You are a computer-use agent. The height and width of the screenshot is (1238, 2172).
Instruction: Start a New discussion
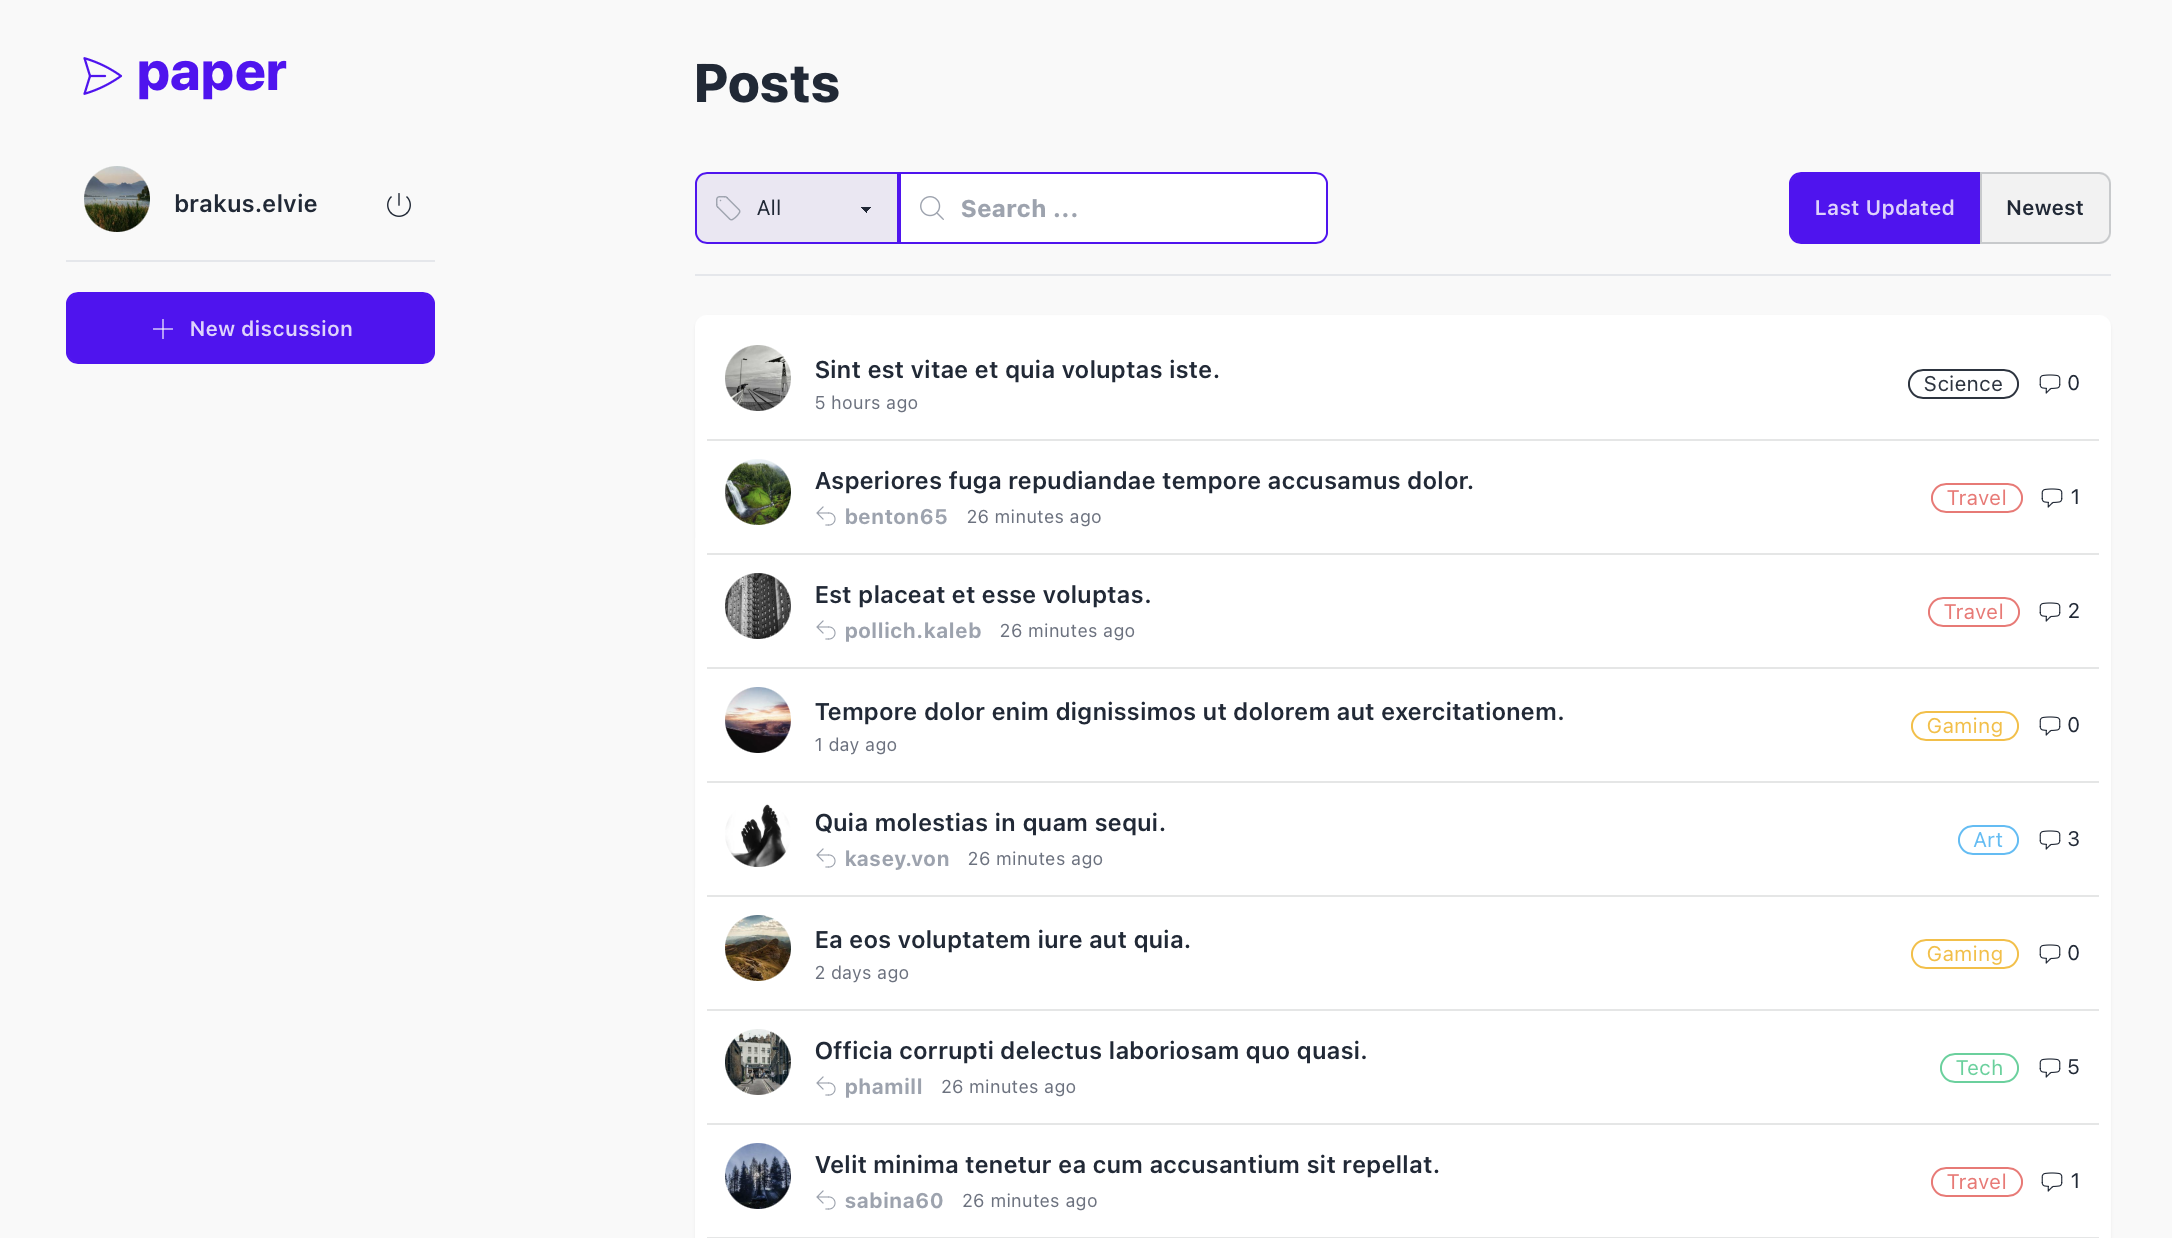[x=250, y=328]
